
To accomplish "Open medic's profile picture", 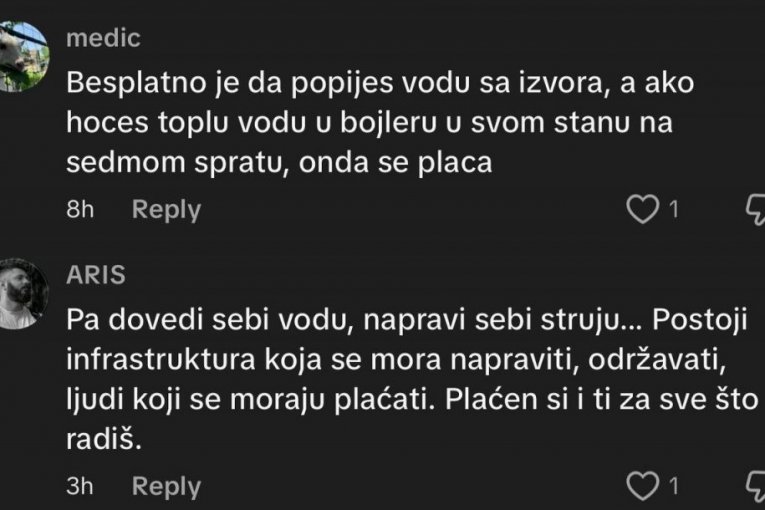I will tap(23, 56).
